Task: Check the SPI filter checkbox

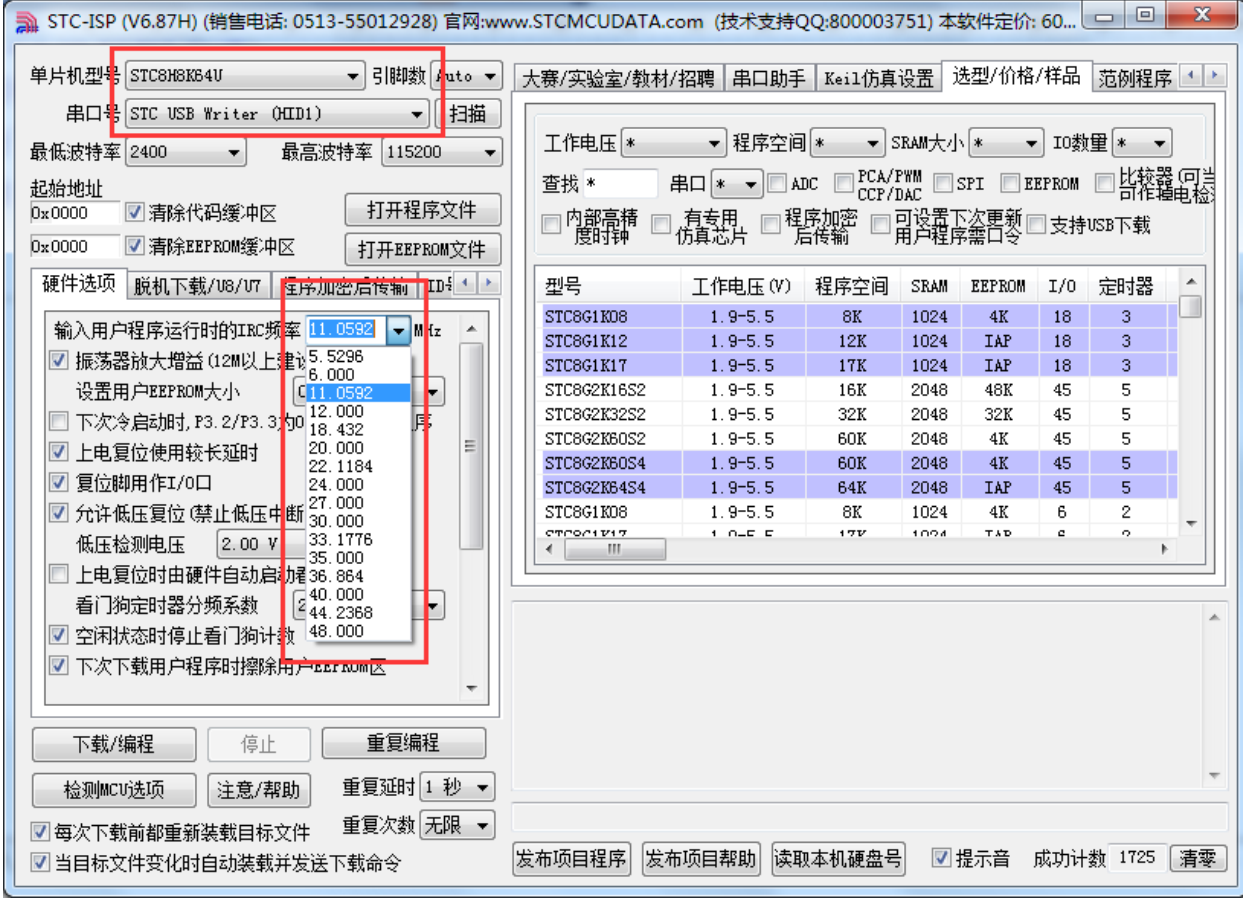Action: 943,184
